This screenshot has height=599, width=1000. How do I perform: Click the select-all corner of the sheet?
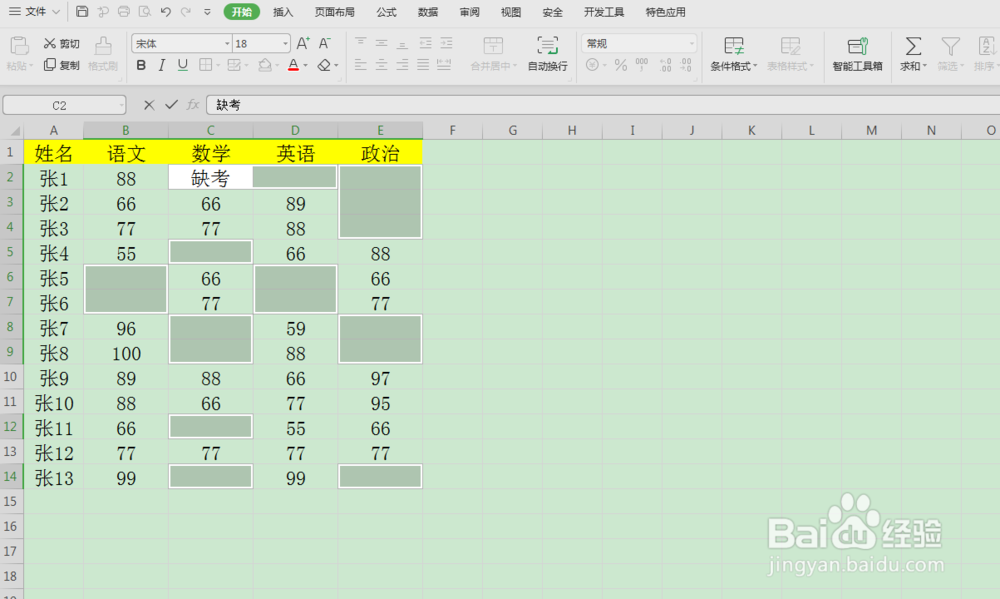coord(11,130)
